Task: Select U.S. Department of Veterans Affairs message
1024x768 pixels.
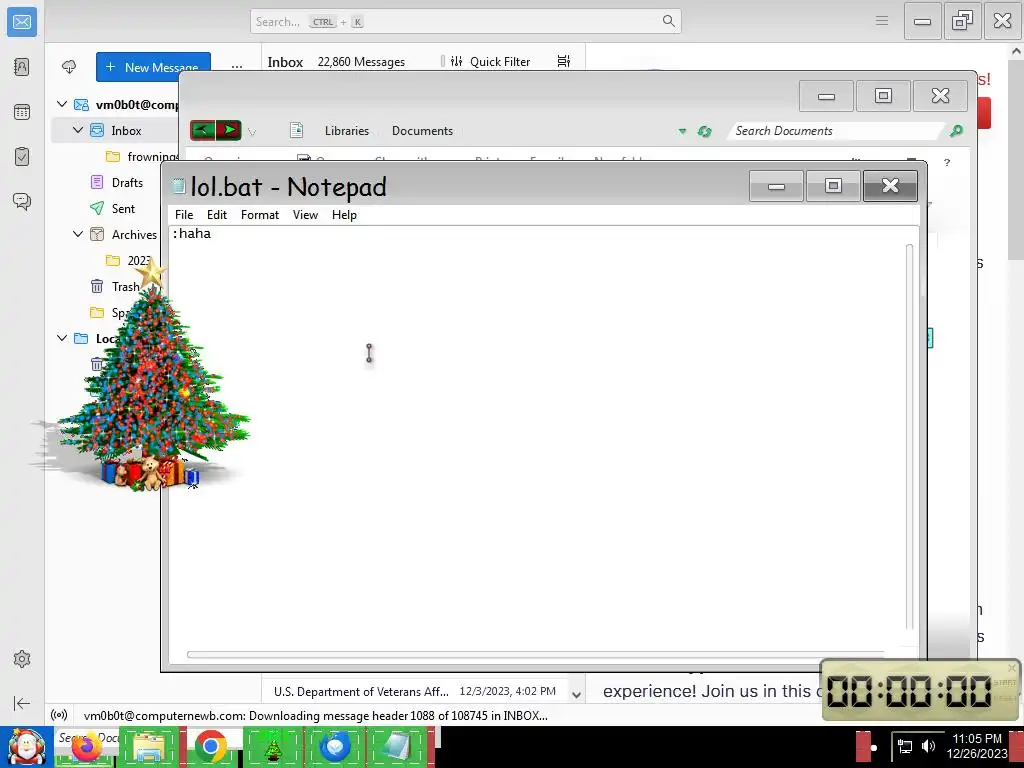Action: point(415,691)
